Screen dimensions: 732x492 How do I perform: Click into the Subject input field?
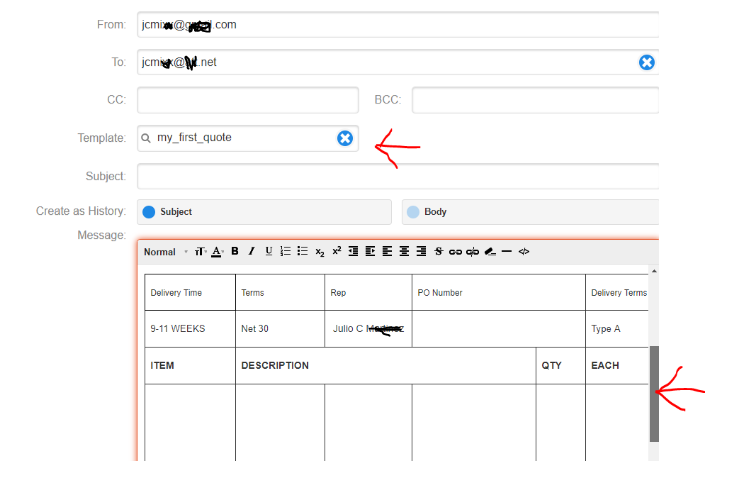click(398, 176)
